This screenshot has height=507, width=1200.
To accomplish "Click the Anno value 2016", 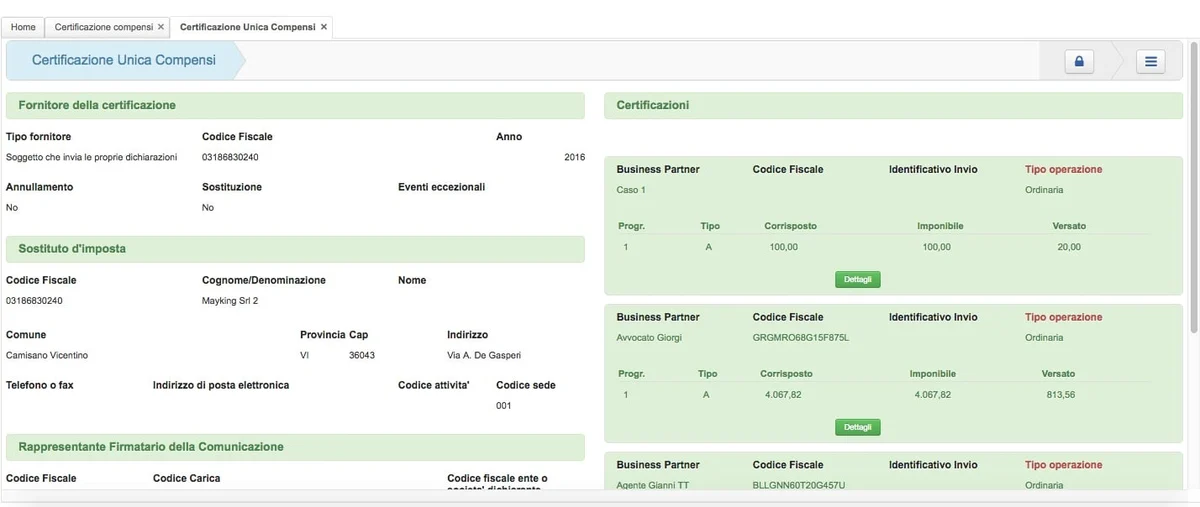I will click(574, 157).
